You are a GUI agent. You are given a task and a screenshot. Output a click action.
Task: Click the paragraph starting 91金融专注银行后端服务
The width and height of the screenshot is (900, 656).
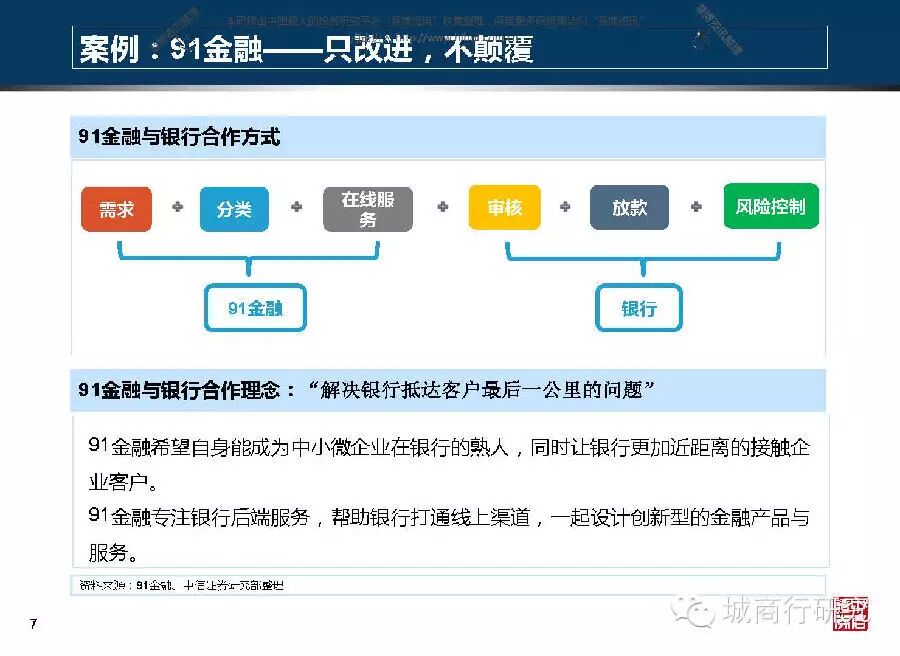point(449,534)
